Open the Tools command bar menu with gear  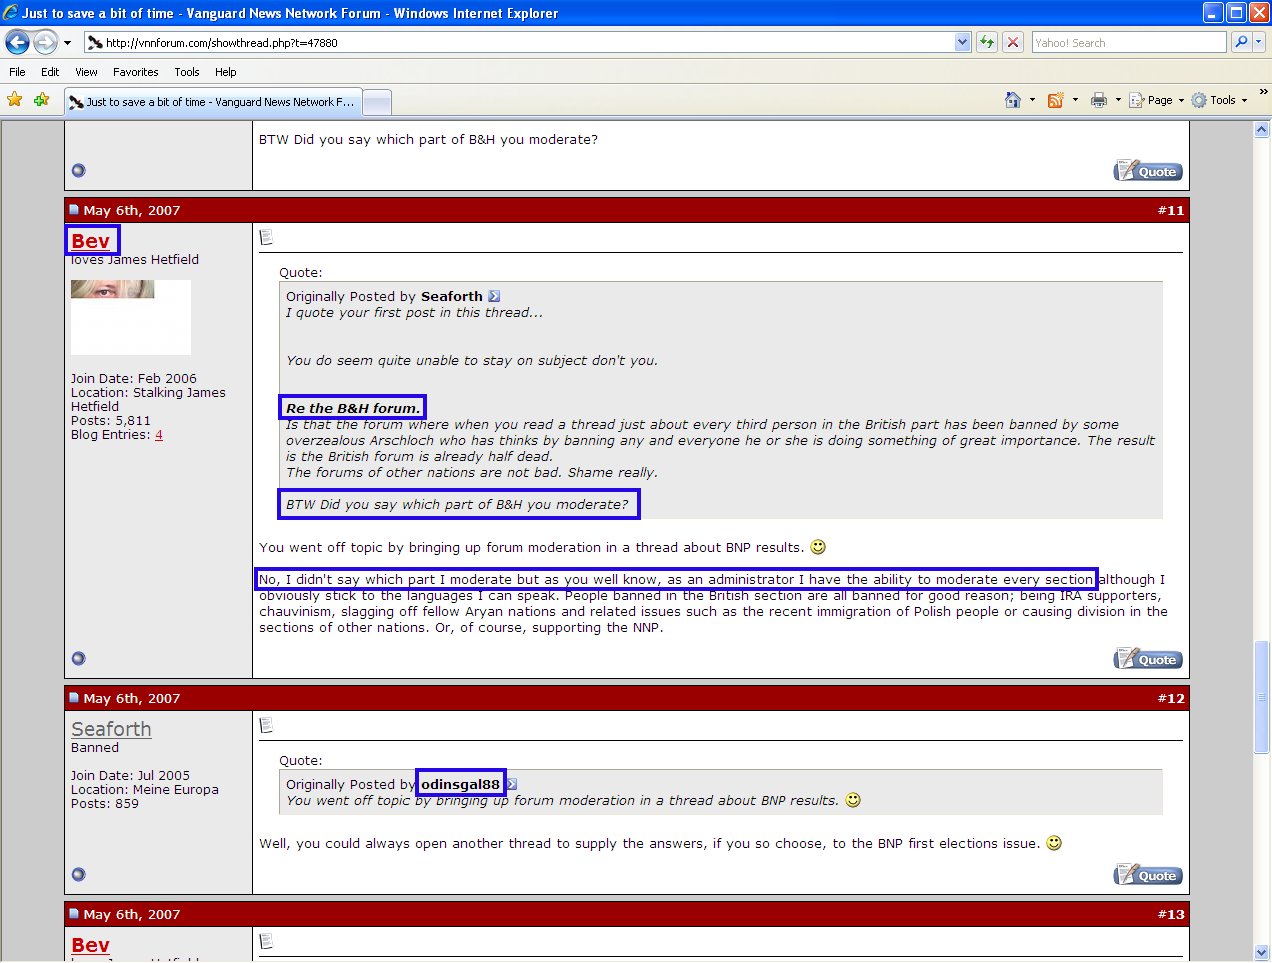[x=1220, y=100]
